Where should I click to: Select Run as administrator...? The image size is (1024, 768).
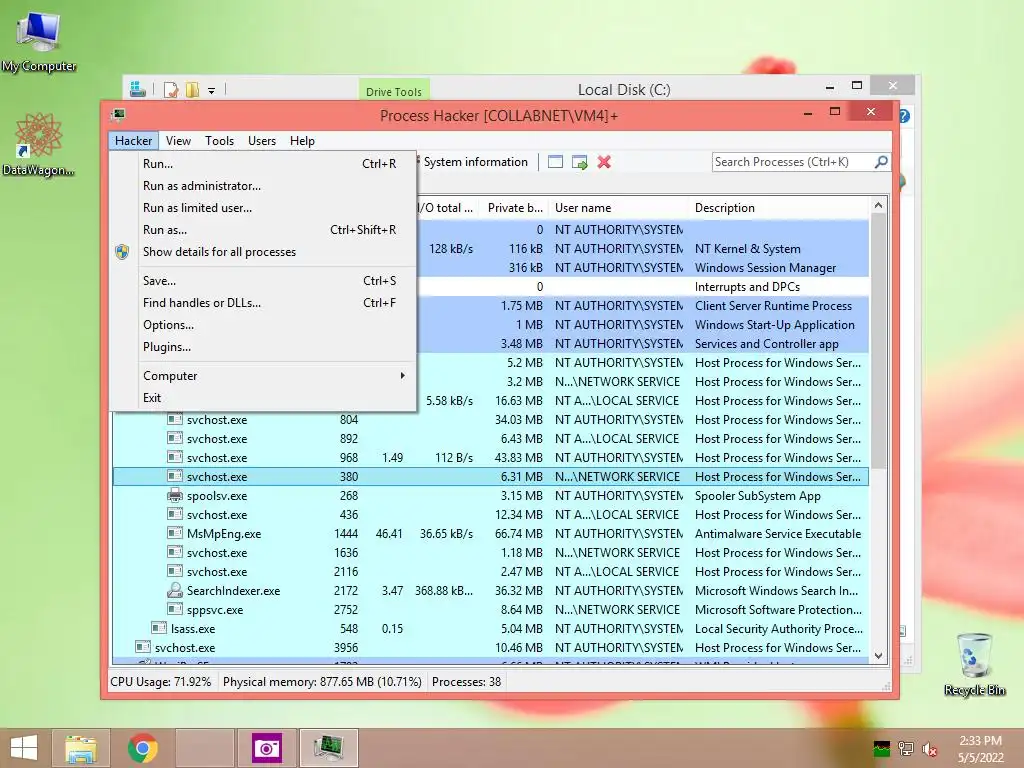coord(263,186)
